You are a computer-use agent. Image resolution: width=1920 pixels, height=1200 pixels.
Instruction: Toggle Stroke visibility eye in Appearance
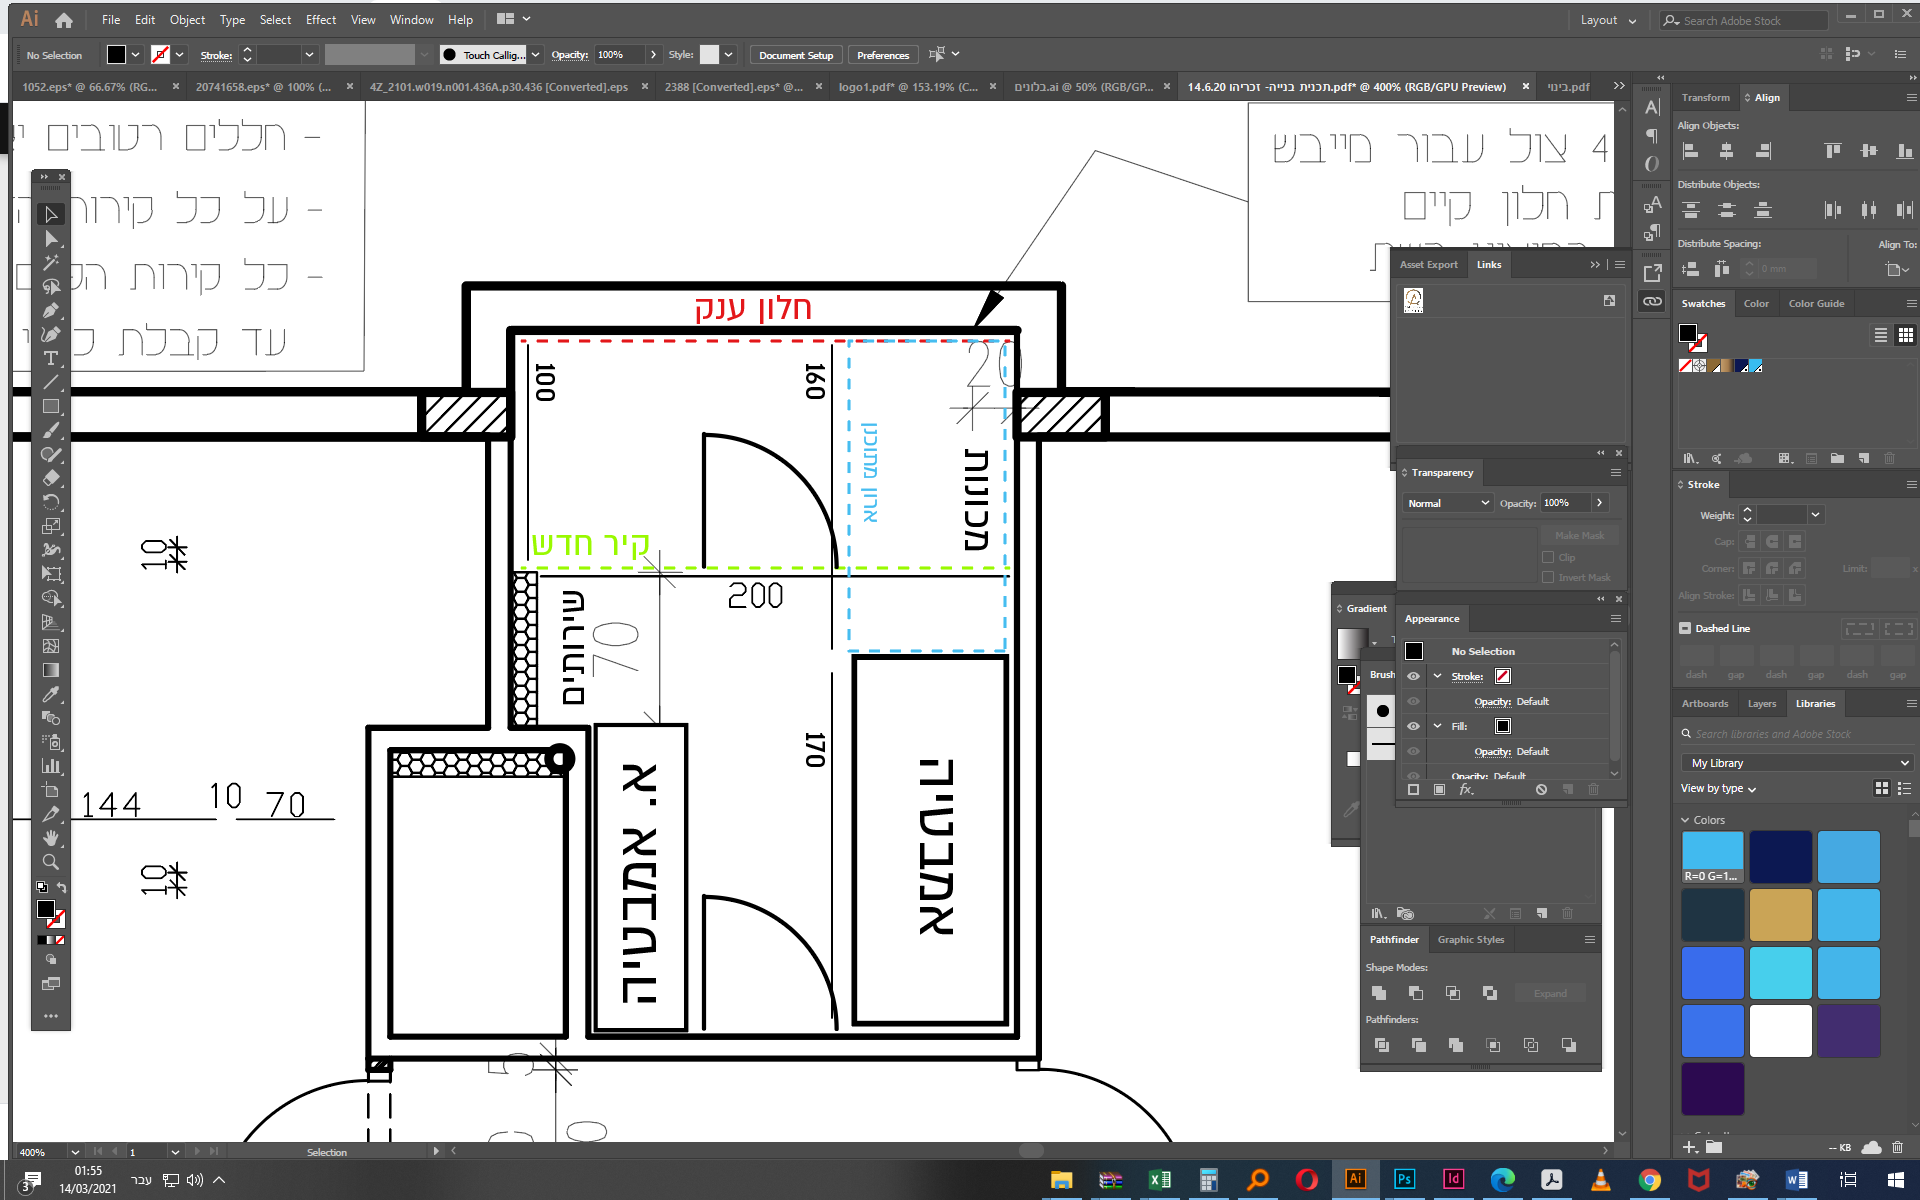1413,676
